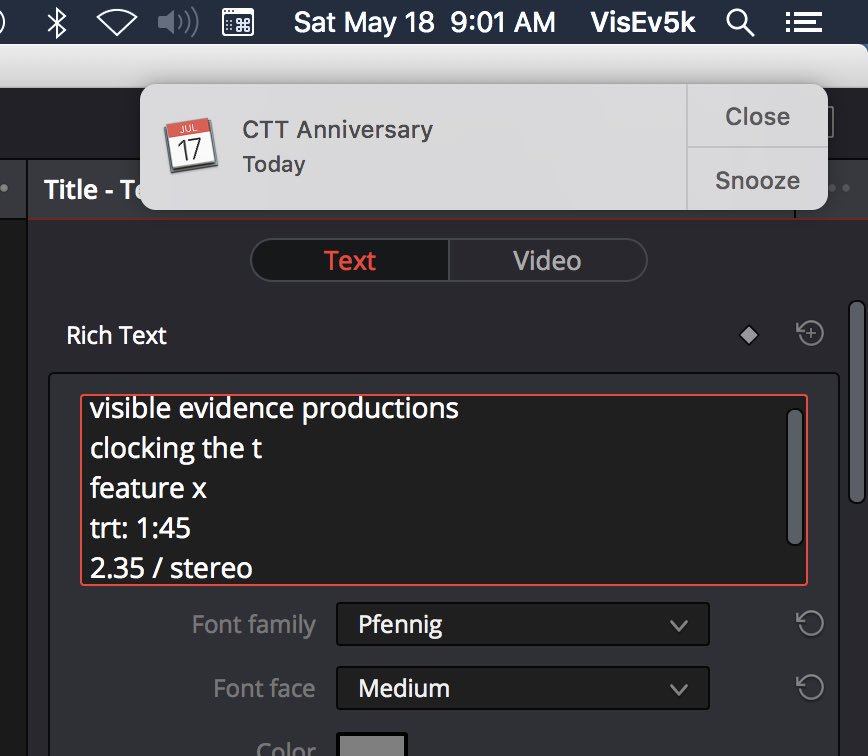This screenshot has width=868, height=756.
Task: Click the volume icon in the menu bar
Action: click(x=178, y=22)
